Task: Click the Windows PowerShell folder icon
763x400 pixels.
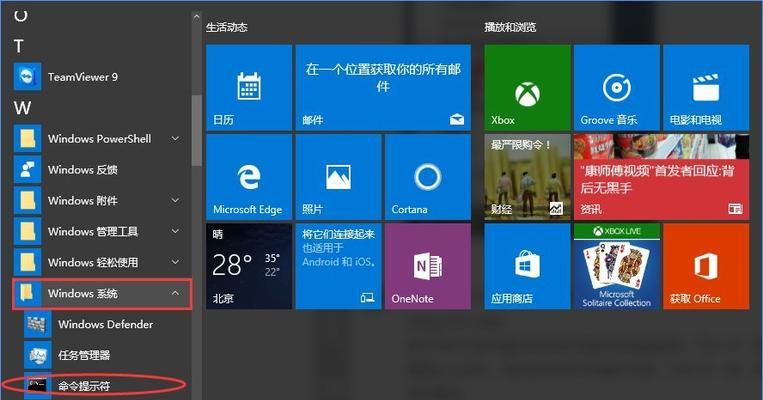Action: [x=27, y=139]
